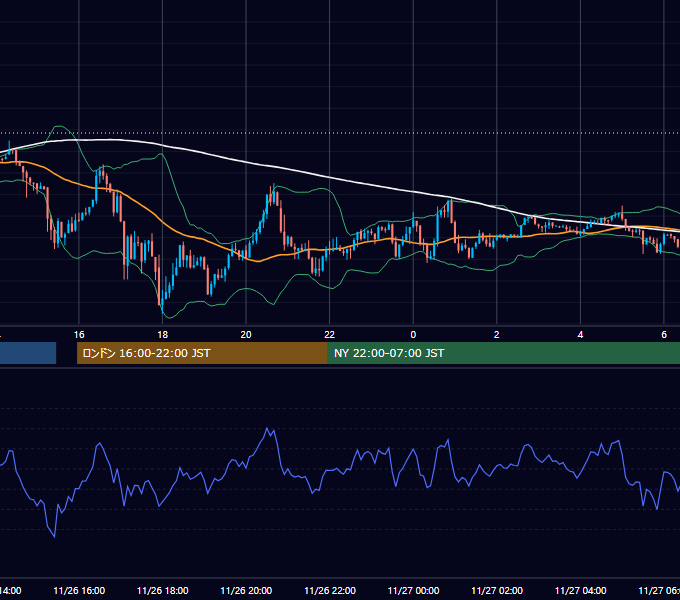Click the 2 hour label on chart axis
680x600 pixels.
coord(497,335)
